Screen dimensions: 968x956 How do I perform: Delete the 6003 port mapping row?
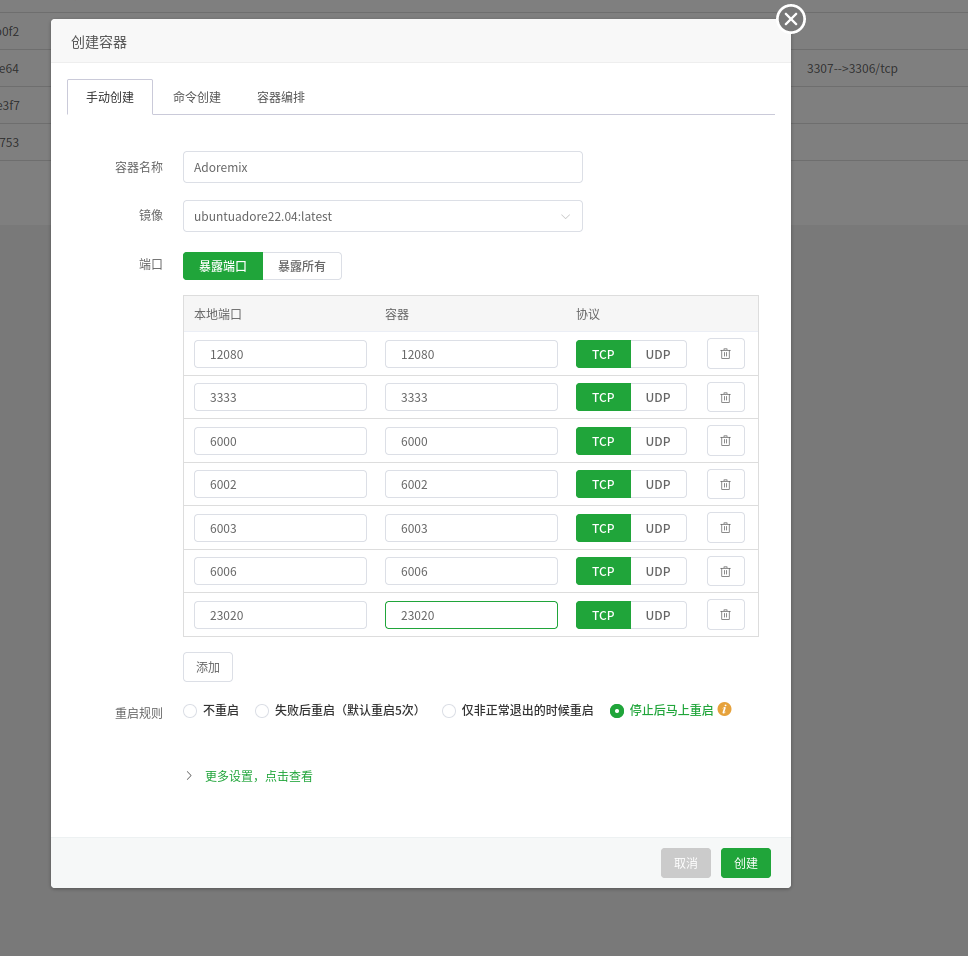pos(725,528)
